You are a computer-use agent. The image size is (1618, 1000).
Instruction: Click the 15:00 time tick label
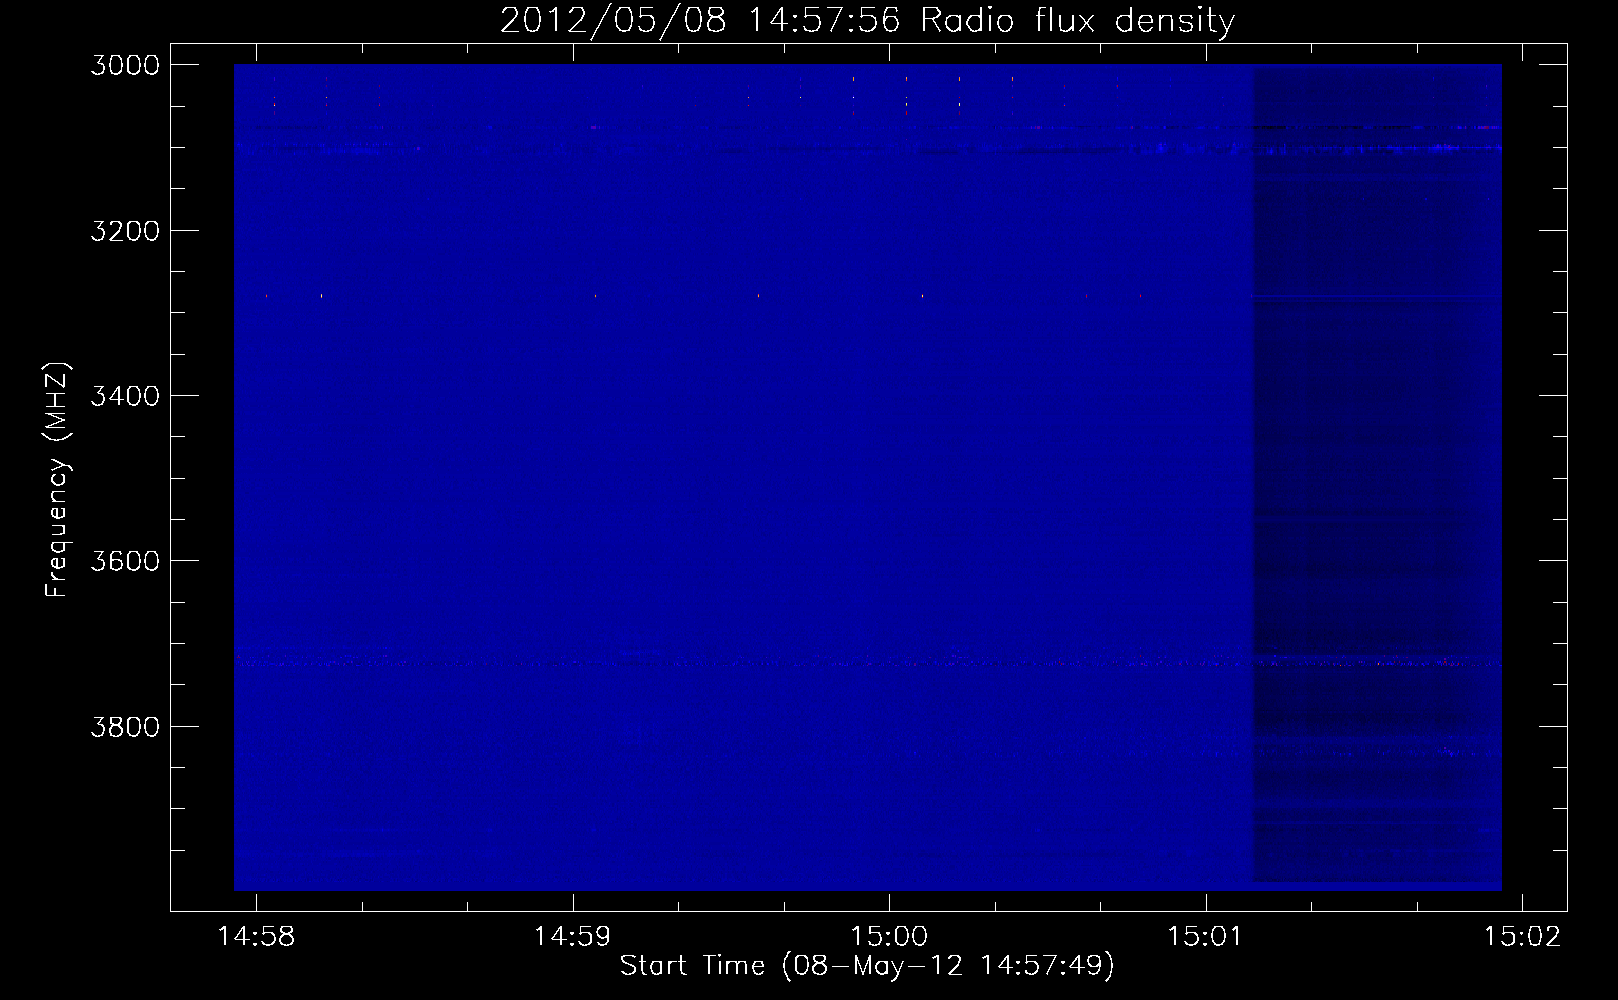click(889, 937)
